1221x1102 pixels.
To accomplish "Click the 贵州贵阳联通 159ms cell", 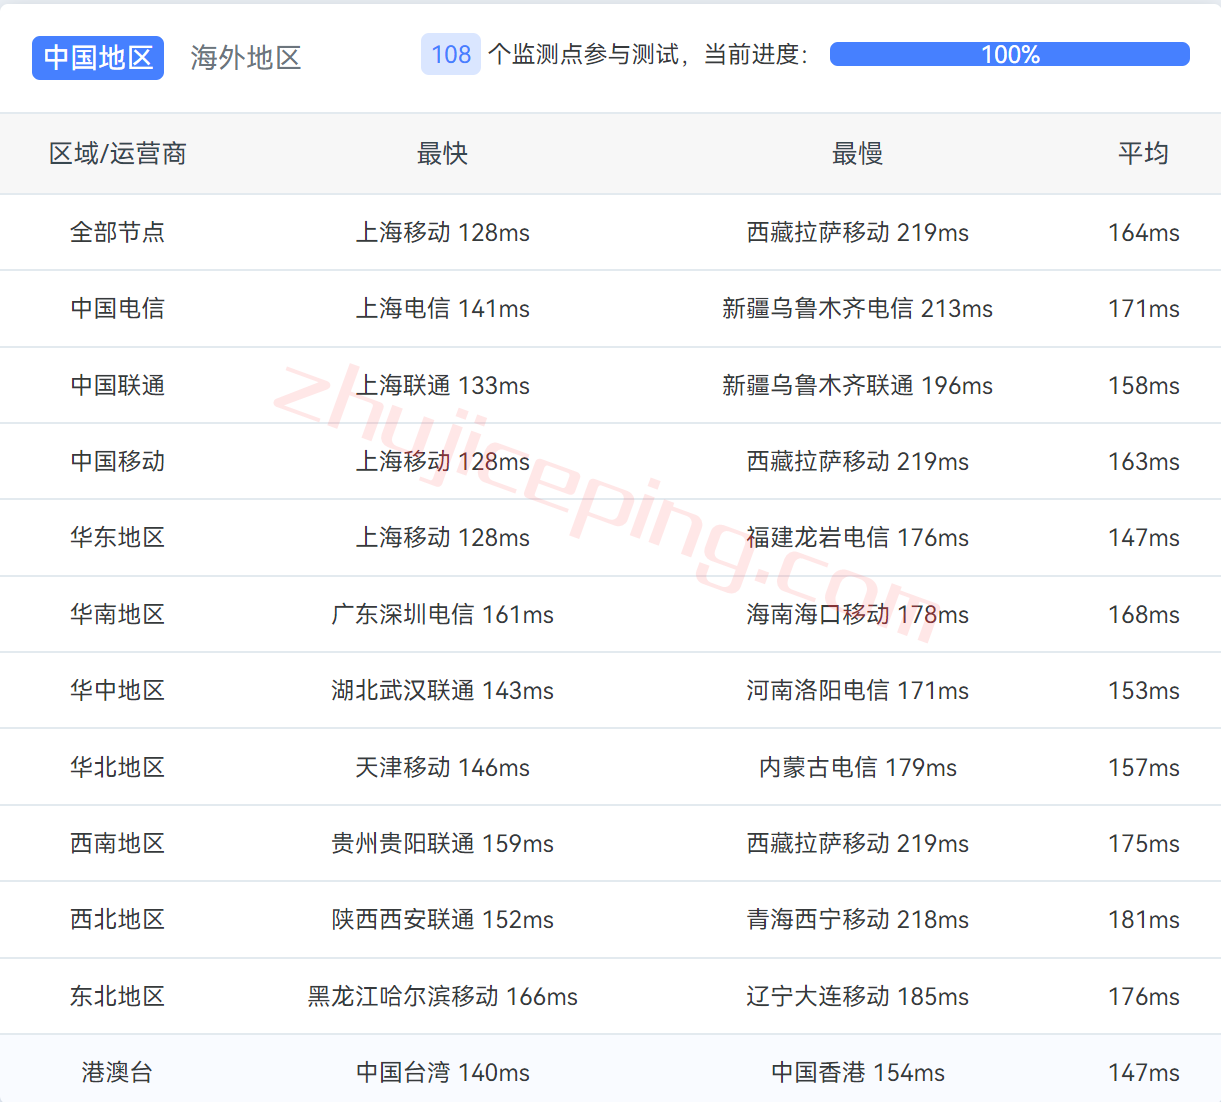I will tap(443, 843).
